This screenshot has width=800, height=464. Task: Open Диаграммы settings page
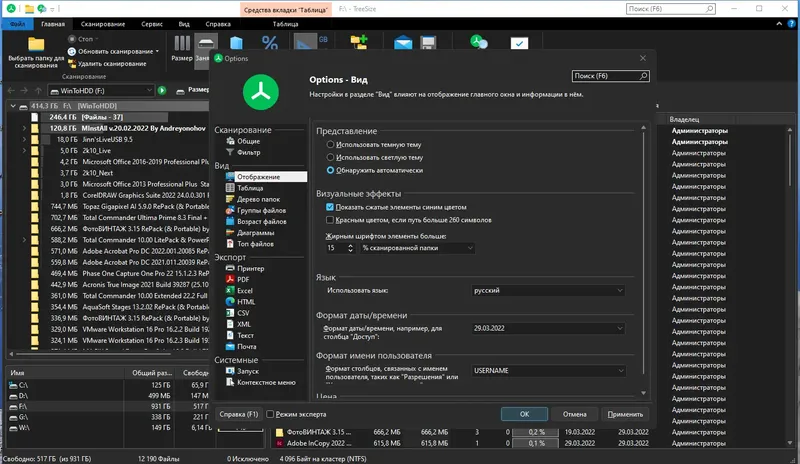click(x=255, y=233)
